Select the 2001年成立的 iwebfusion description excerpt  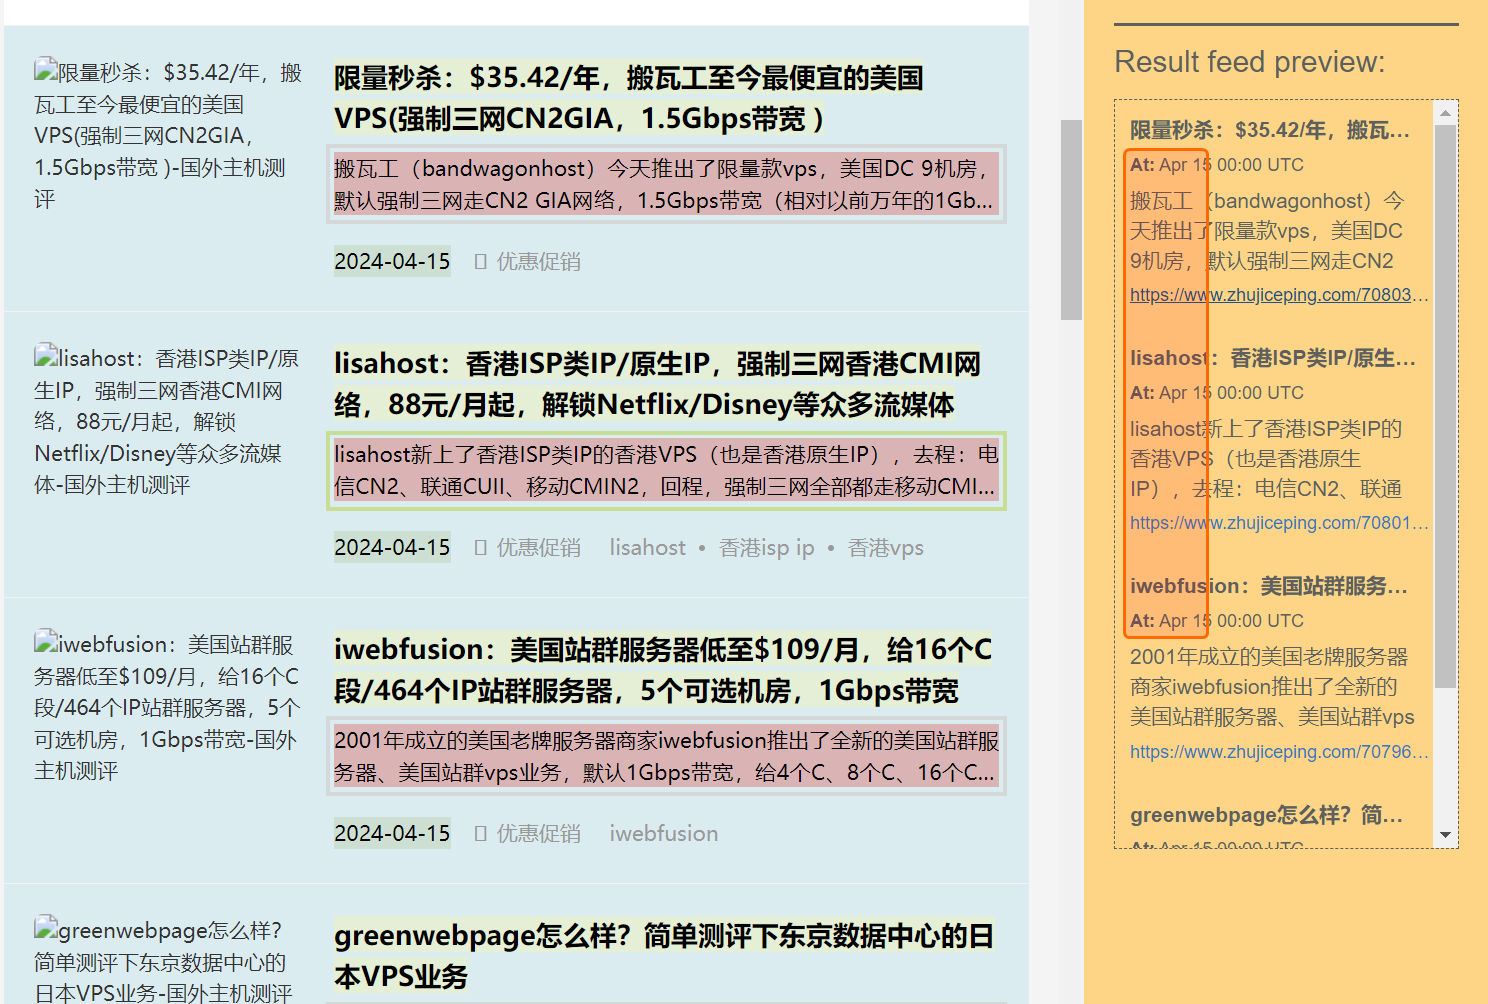click(665, 756)
